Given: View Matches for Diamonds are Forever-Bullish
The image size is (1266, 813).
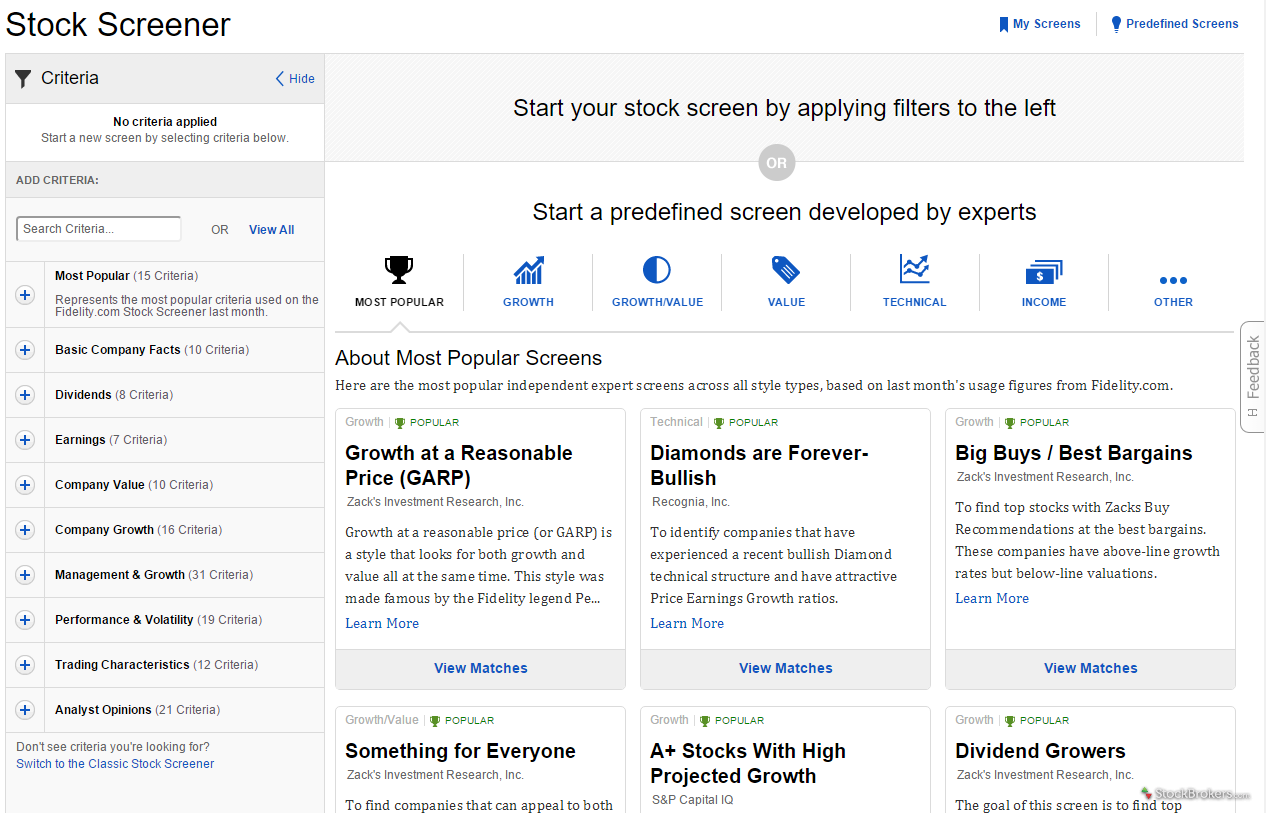Looking at the screenshot, I should tap(786, 668).
